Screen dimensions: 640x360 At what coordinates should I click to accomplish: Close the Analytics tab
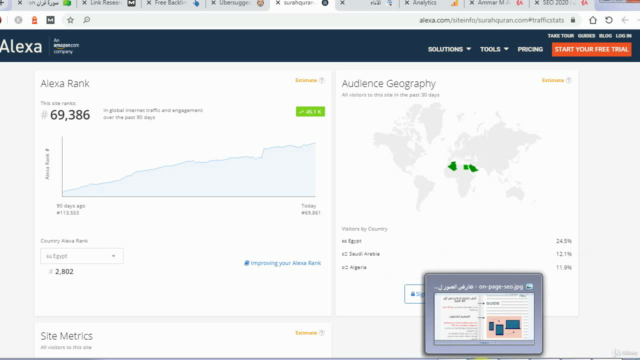pos(407,3)
